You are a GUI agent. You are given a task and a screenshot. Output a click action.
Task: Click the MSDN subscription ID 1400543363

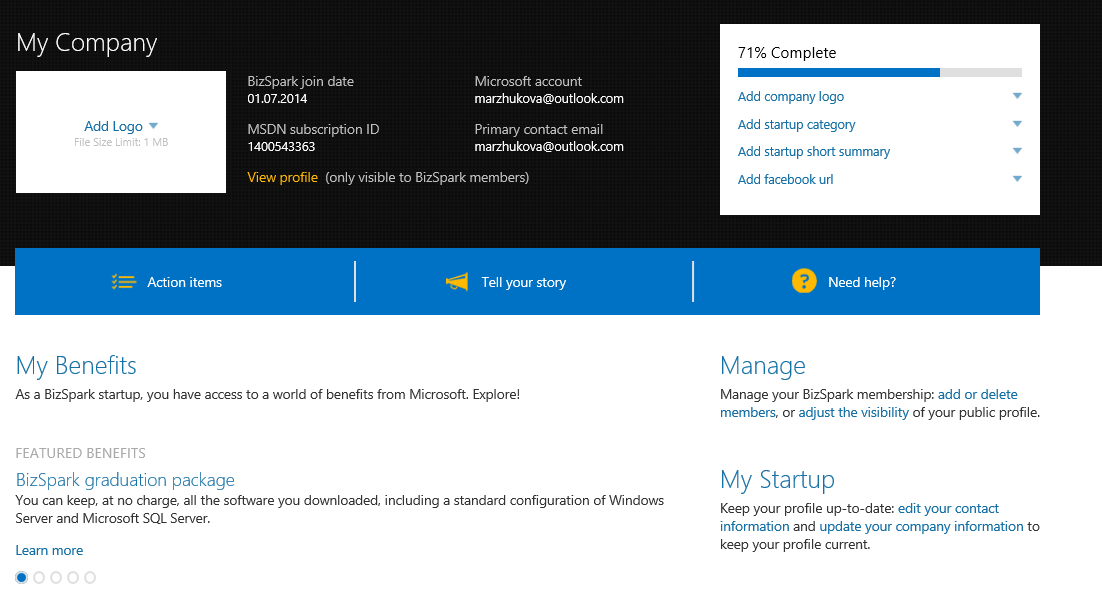point(281,147)
